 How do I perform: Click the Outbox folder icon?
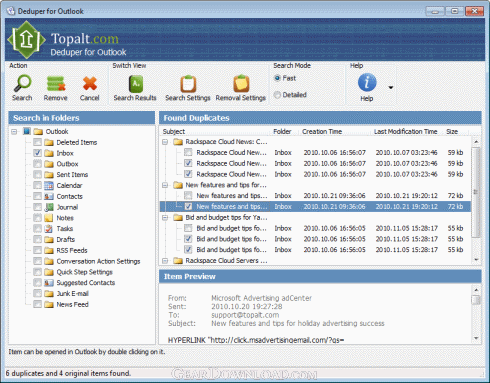click(49, 164)
